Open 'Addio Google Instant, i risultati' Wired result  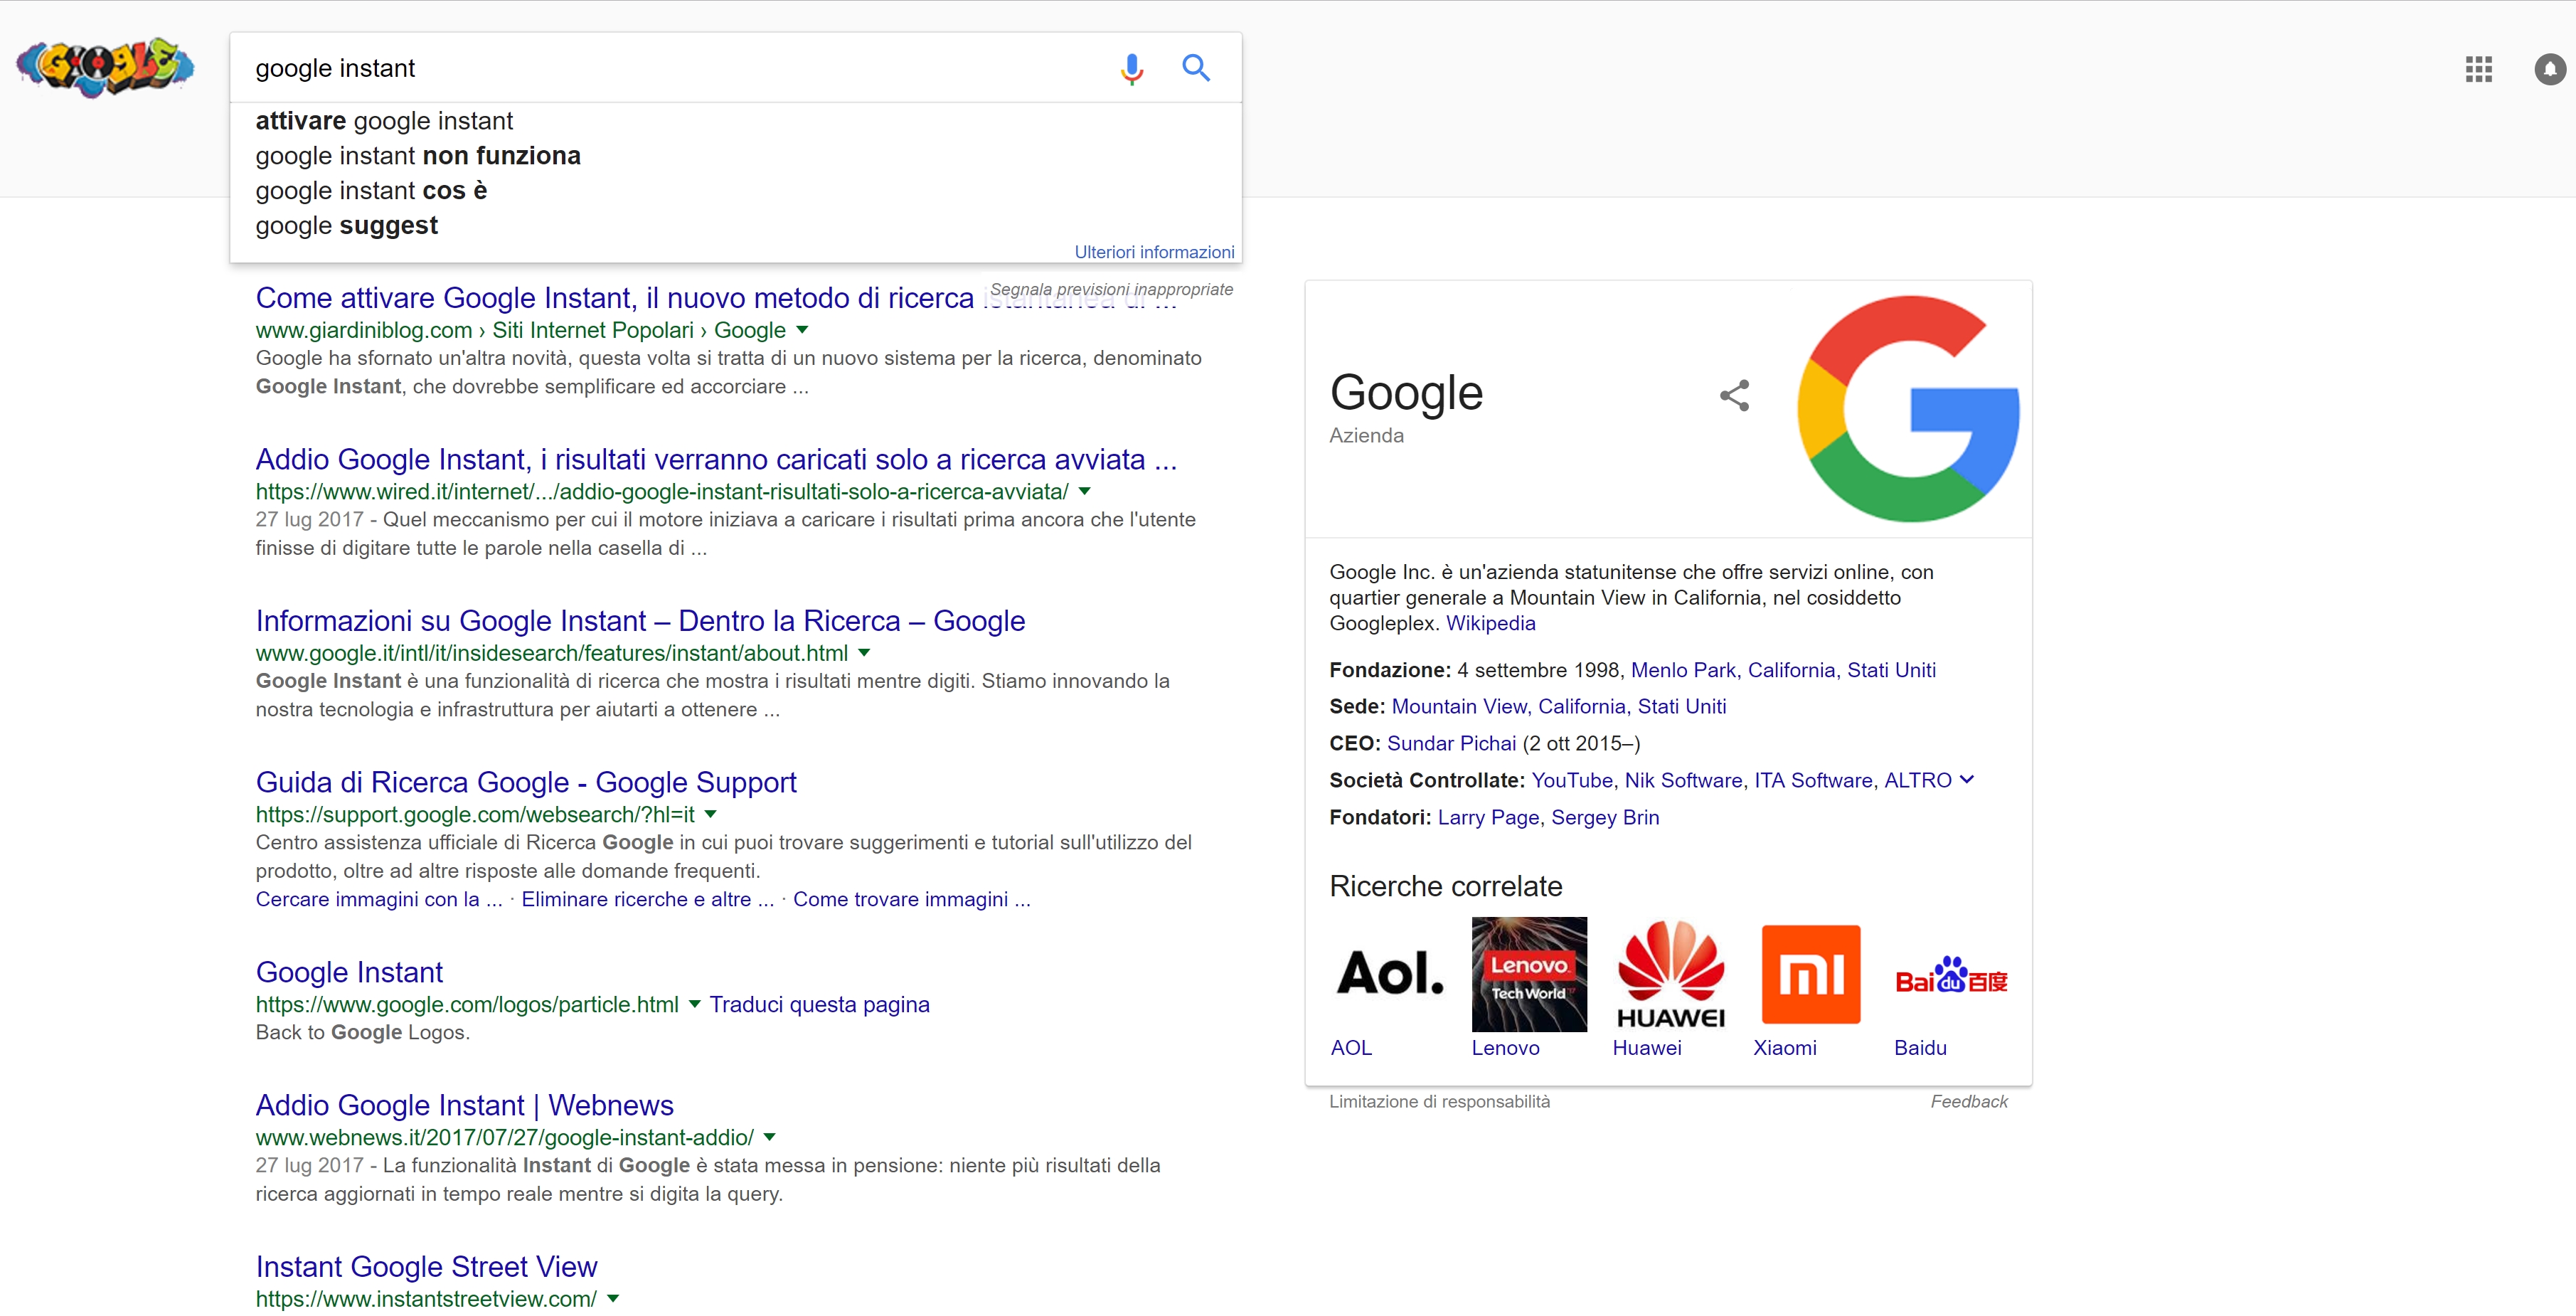click(x=716, y=460)
